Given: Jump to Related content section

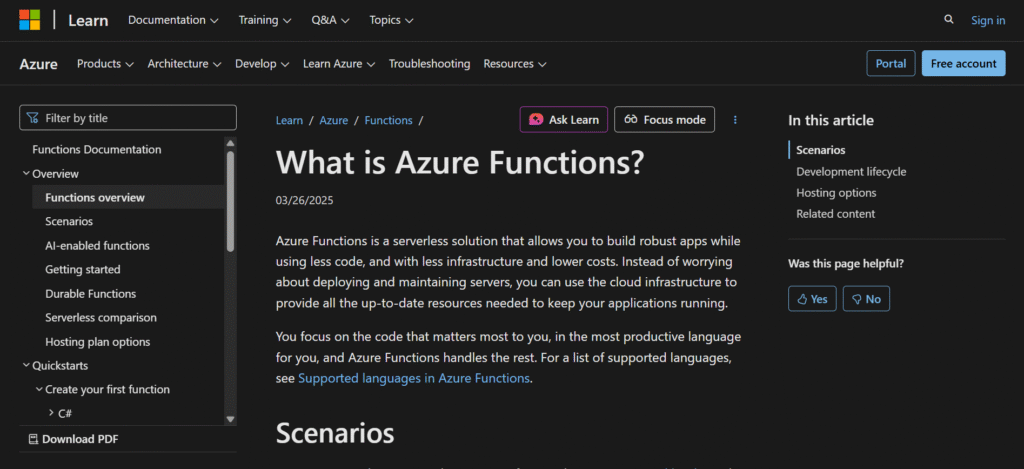Looking at the screenshot, I should [836, 214].
